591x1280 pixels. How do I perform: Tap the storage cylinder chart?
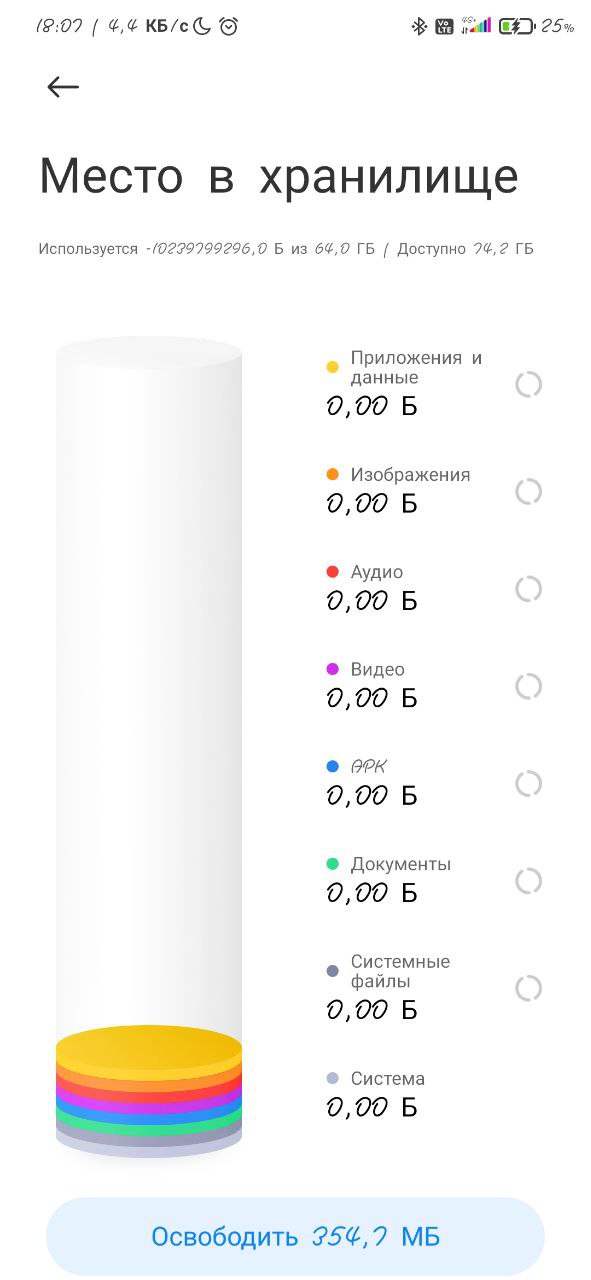coord(150,740)
